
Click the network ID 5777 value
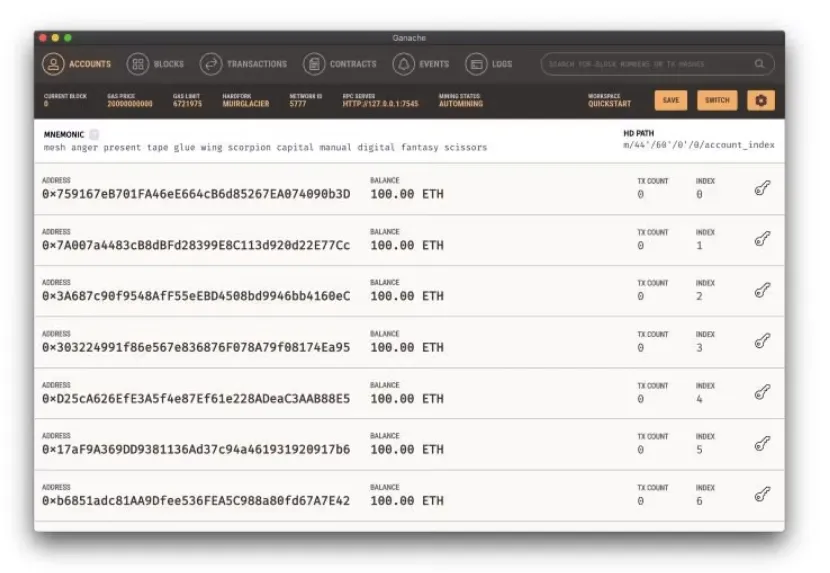point(297,104)
